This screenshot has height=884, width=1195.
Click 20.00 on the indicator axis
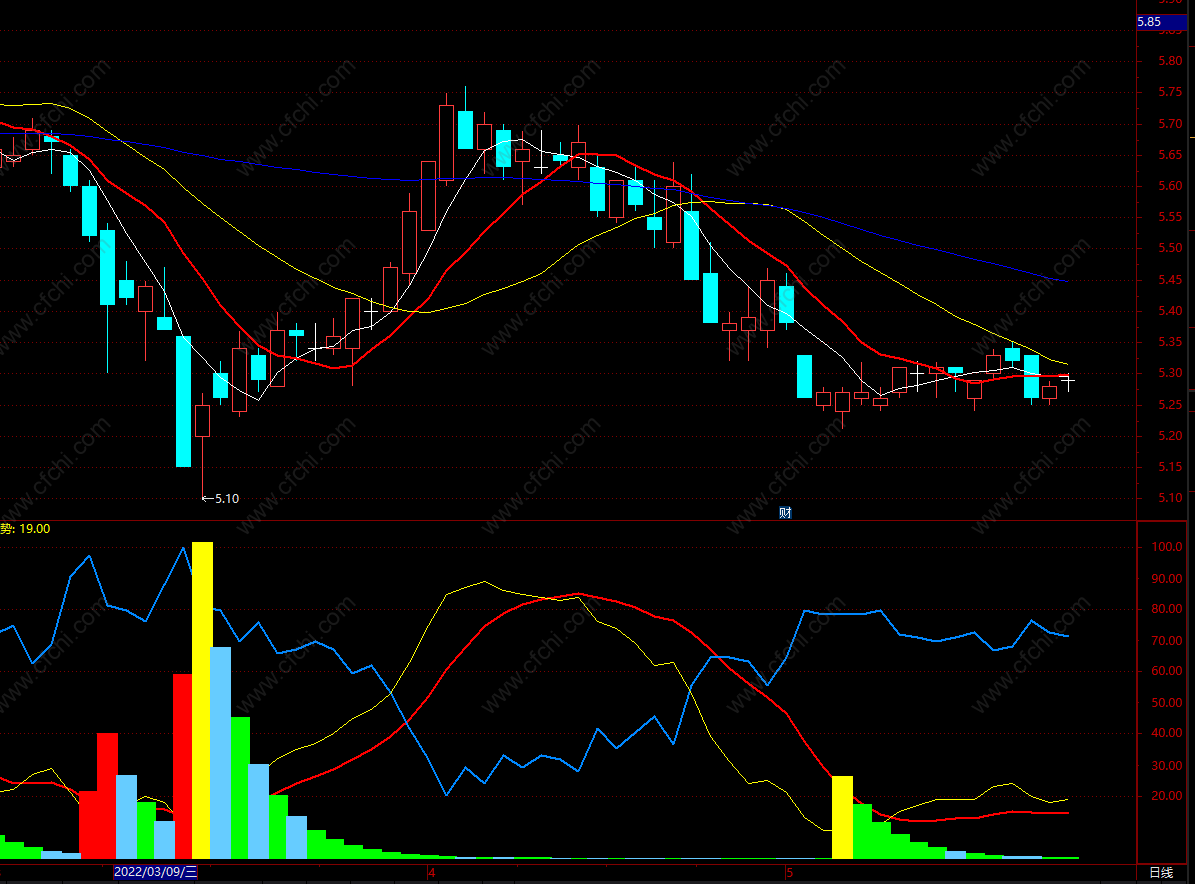(x=1167, y=796)
